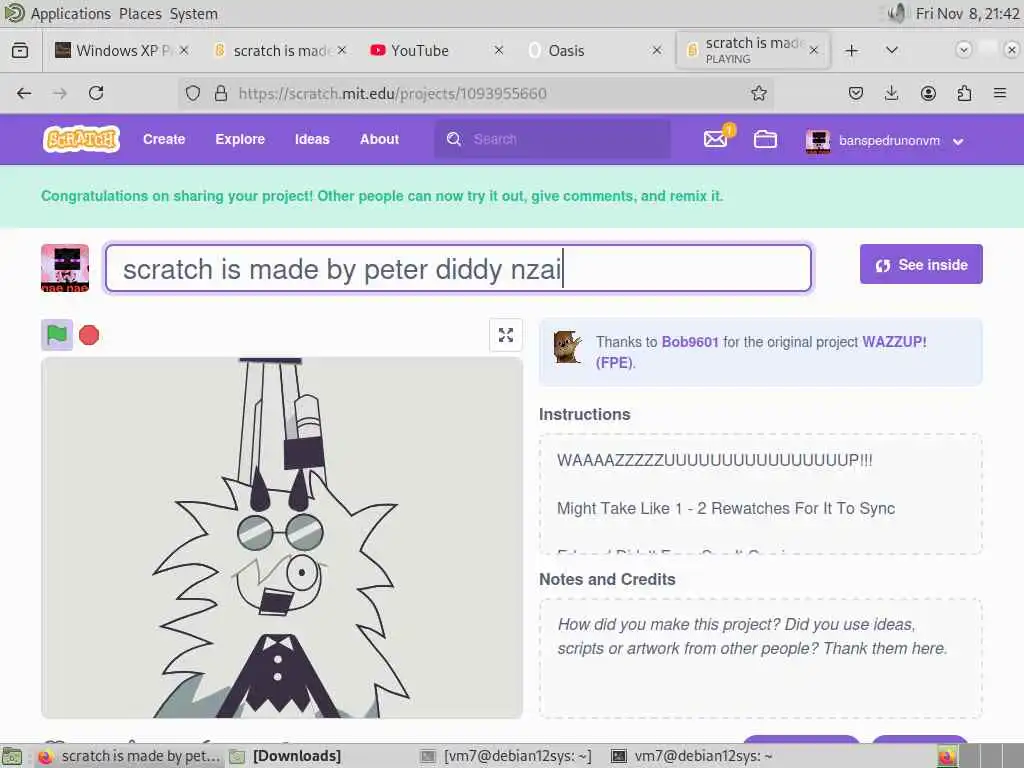Click the See inside button
The width and height of the screenshot is (1024, 768).
point(921,264)
